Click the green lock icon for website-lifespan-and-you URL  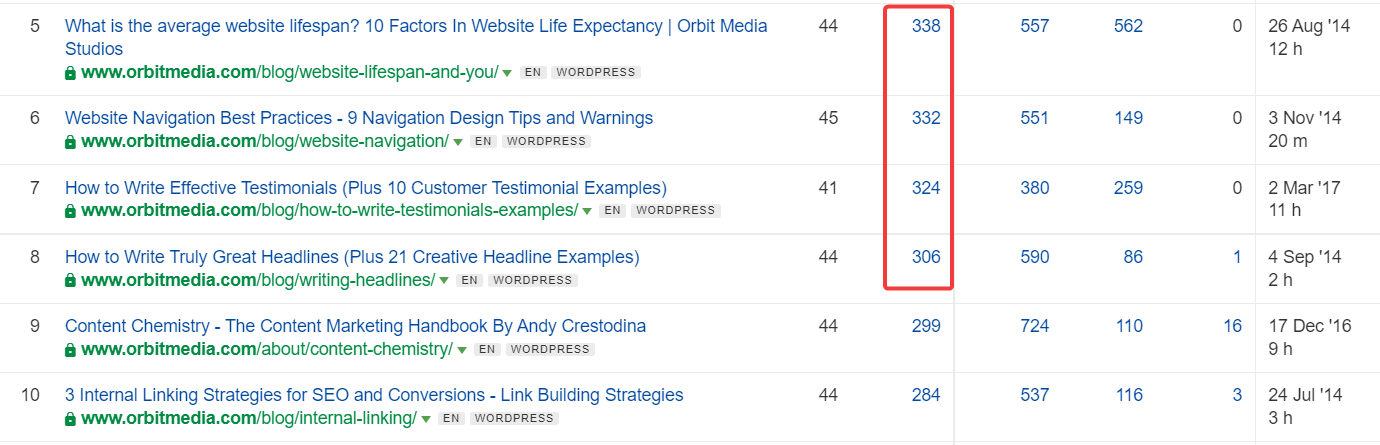(x=70, y=73)
